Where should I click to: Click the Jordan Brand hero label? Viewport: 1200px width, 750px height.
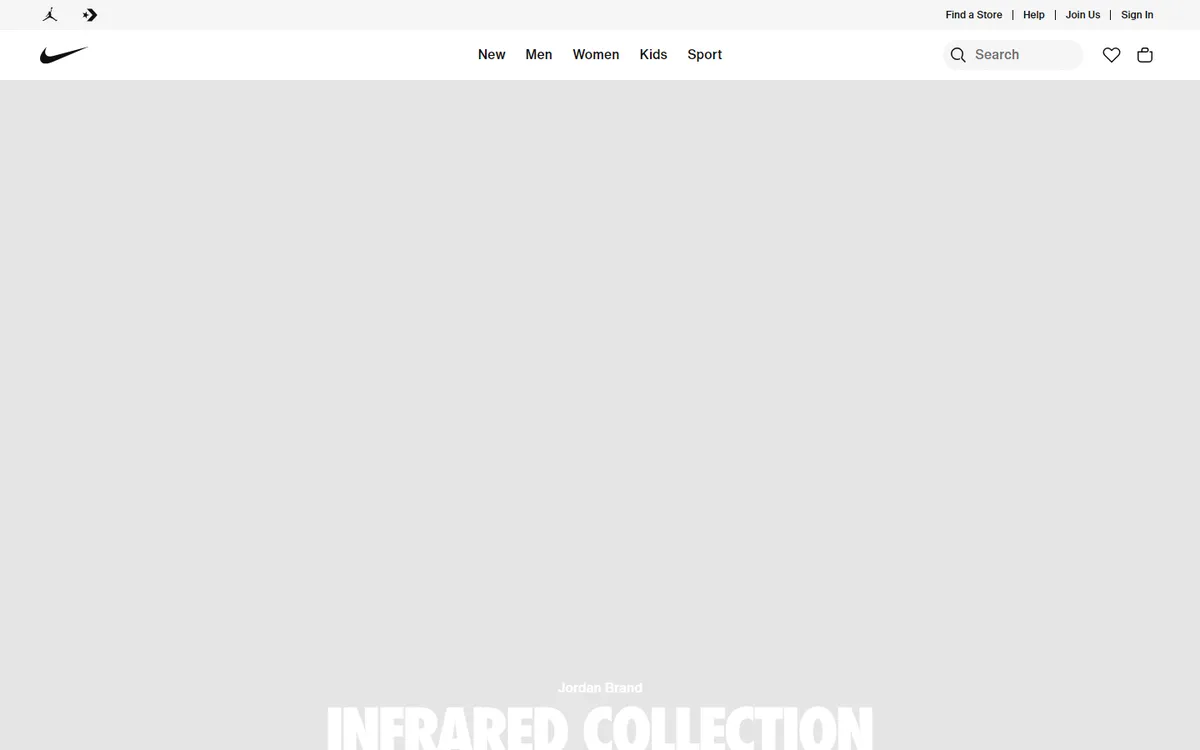click(600, 688)
